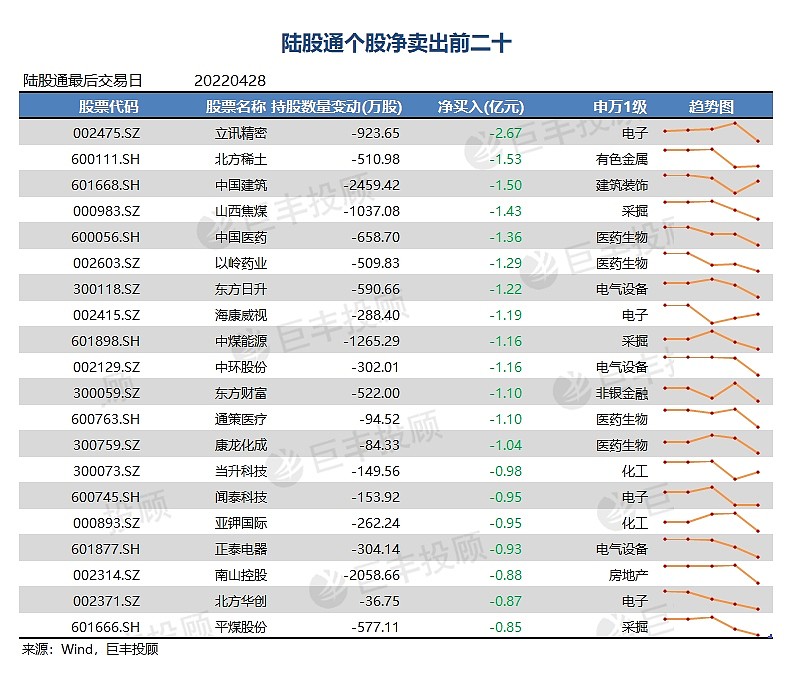Select stock name 南山控股

[x=241, y=575]
